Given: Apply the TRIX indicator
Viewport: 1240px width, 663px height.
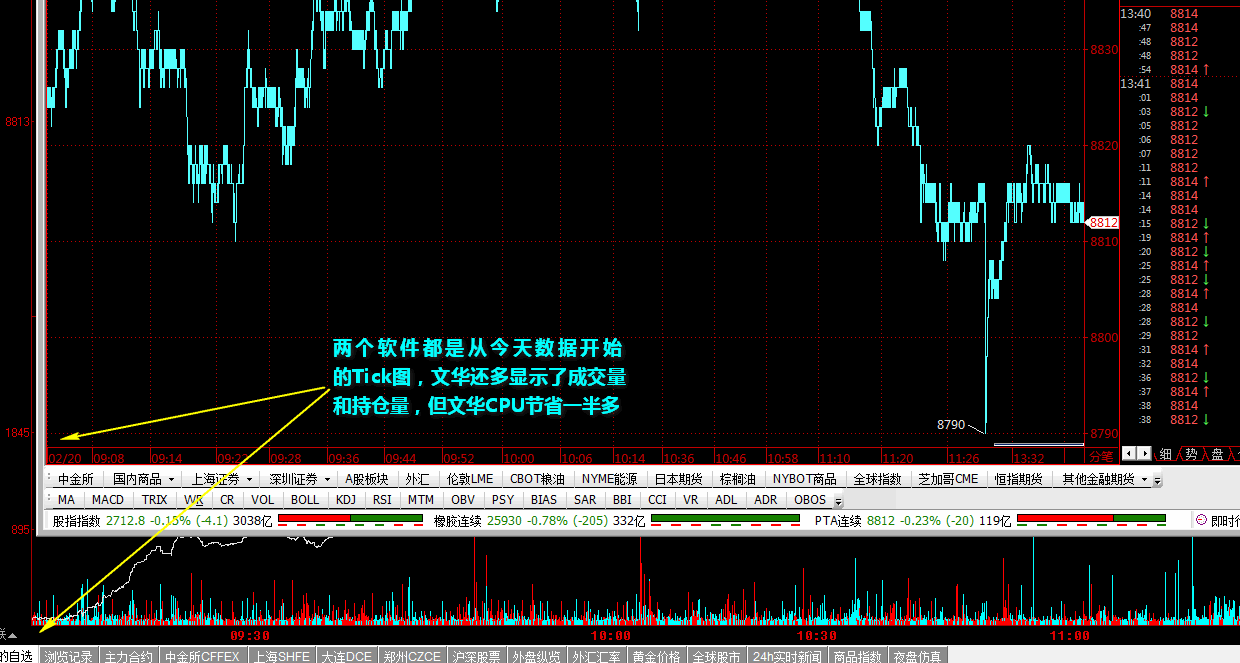Looking at the screenshot, I should point(155,499).
